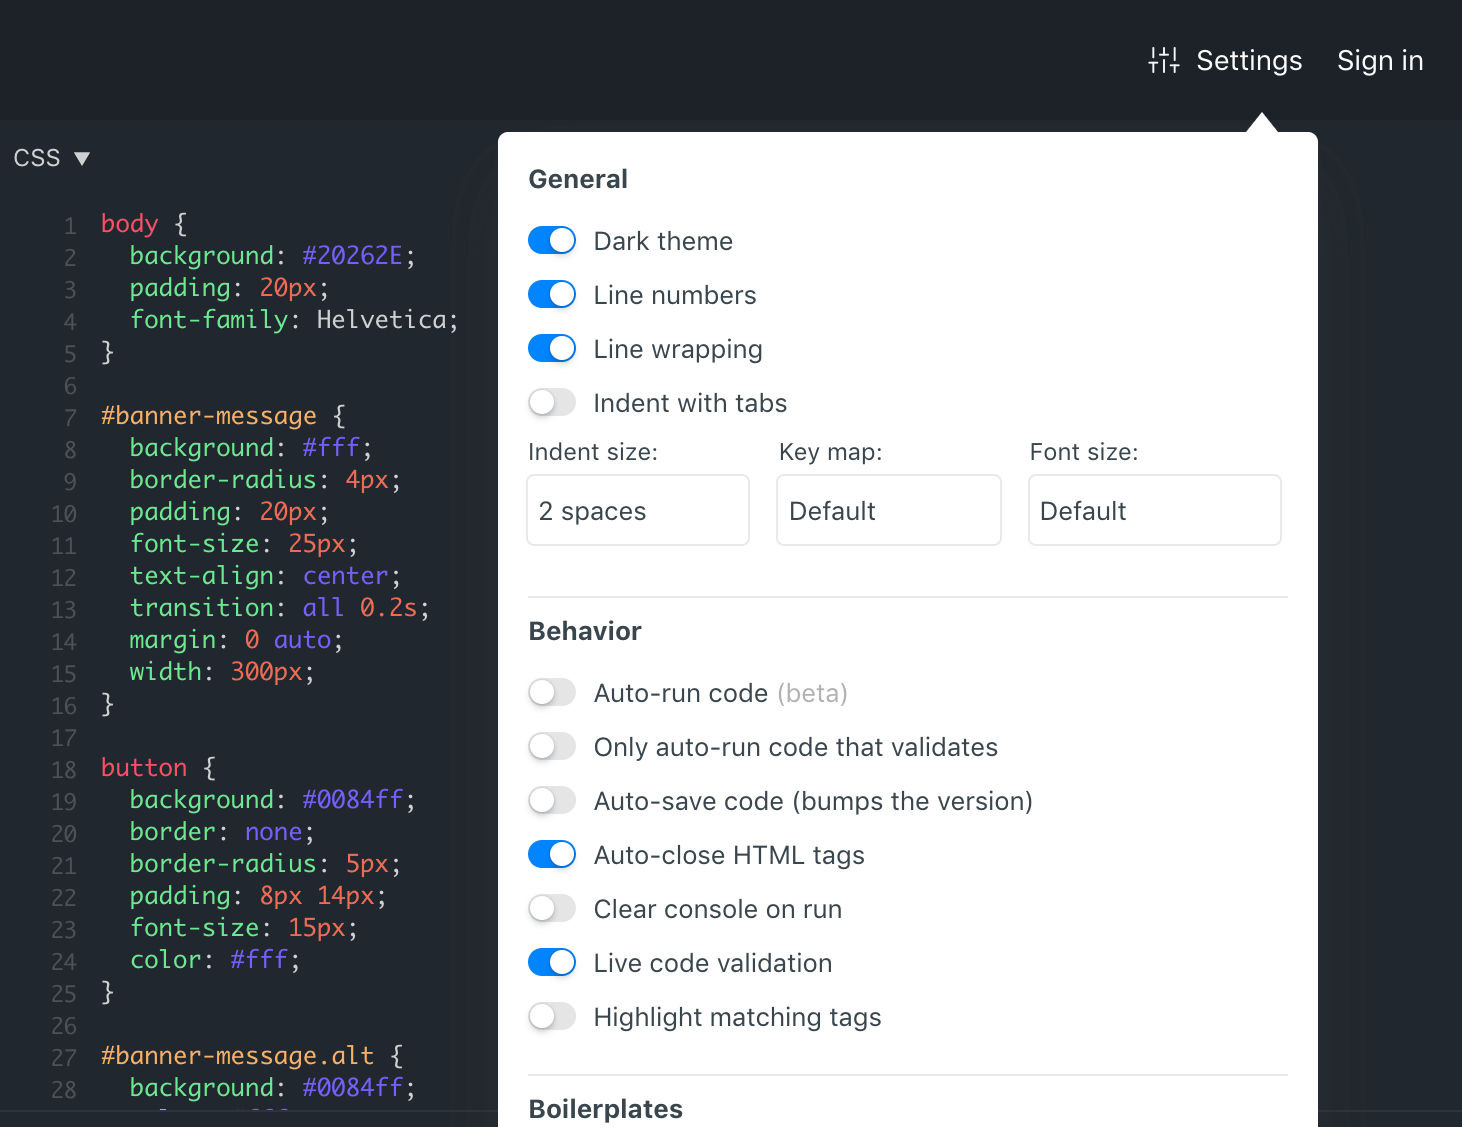Disable the Dark theme toggle

[x=551, y=240]
